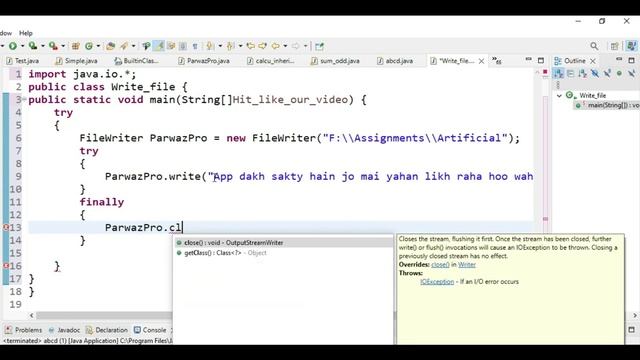Navigate Back with the yellow left arrow
Viewport: 640px width, 360px height.
pyautogui.click(x=276, y=46)
